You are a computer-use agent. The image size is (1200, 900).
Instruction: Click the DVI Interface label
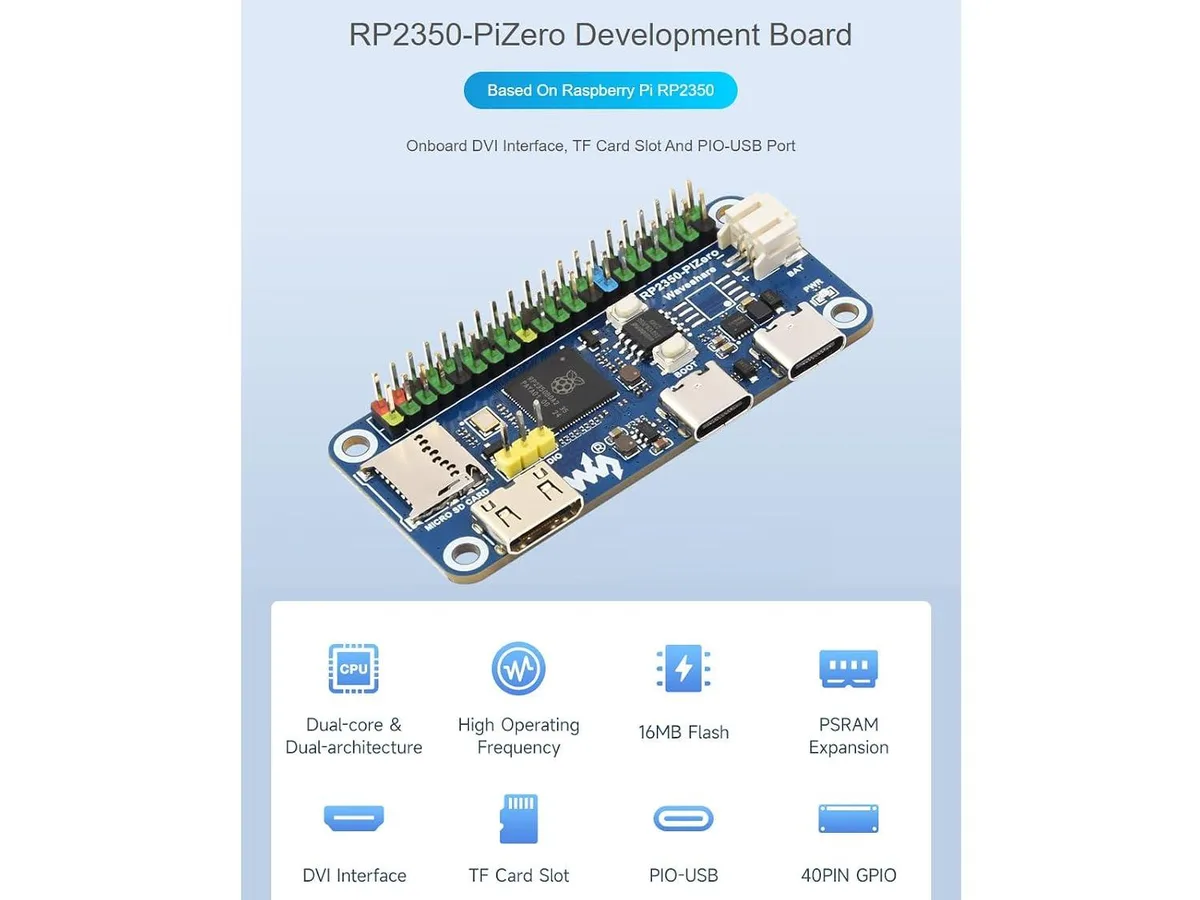point(354,875)
